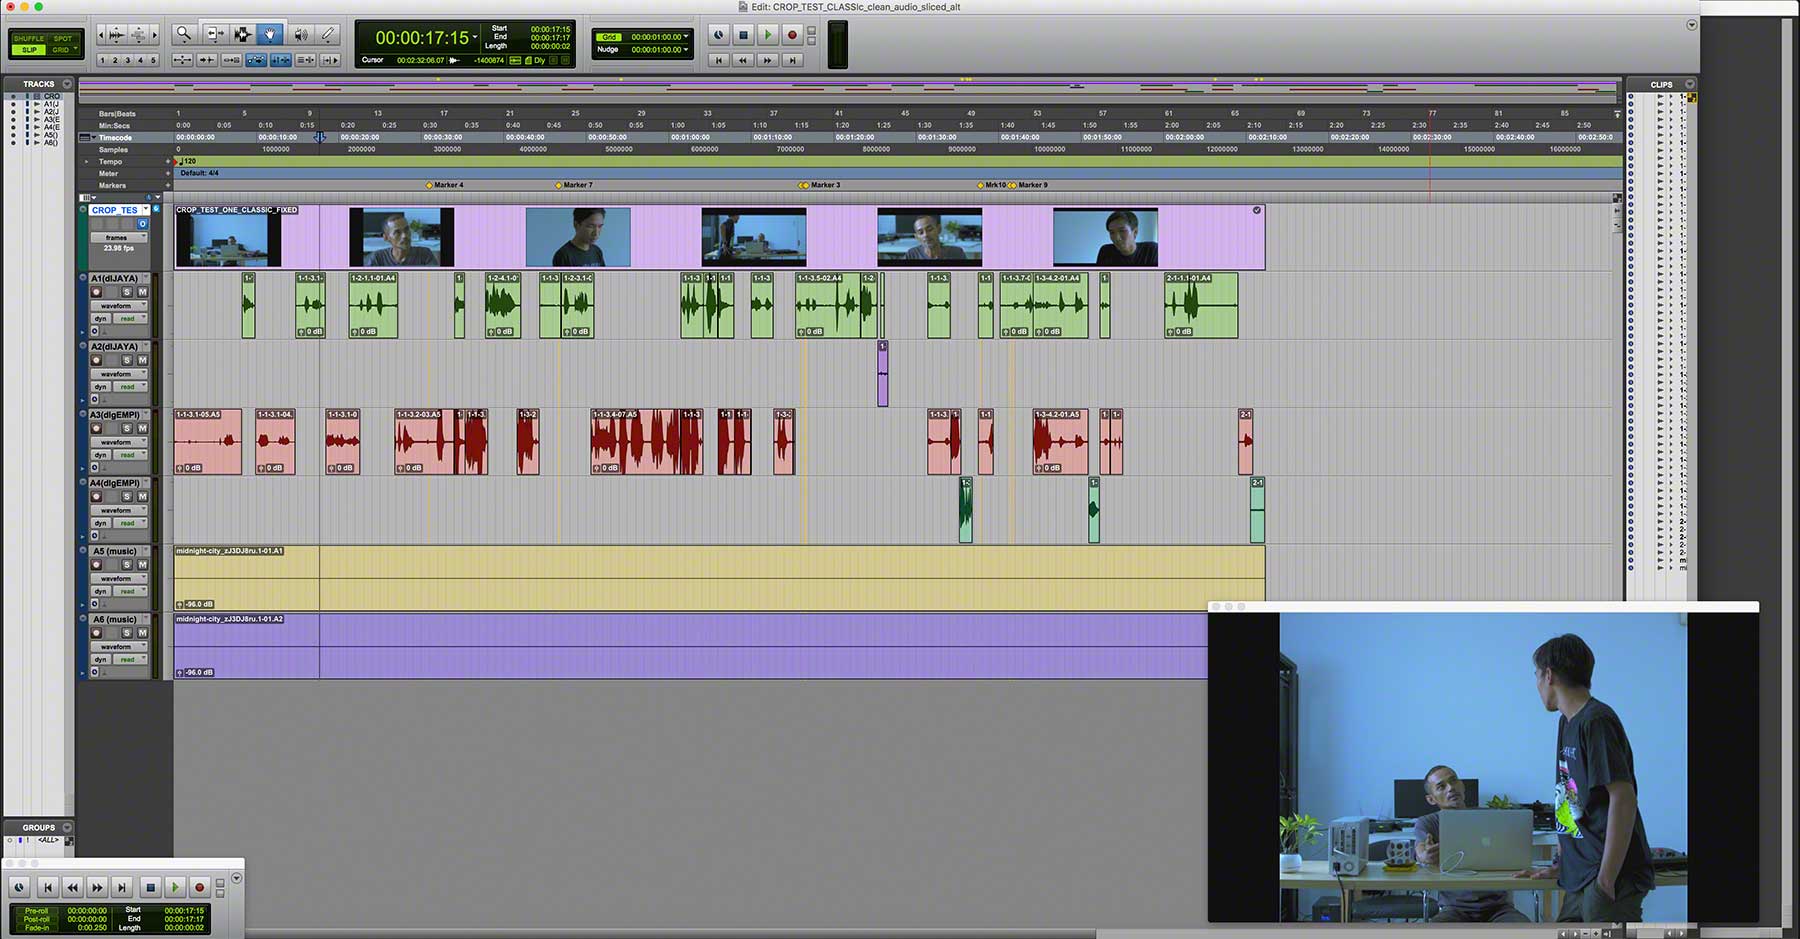Select the Scrubber speaker tool

300,34
